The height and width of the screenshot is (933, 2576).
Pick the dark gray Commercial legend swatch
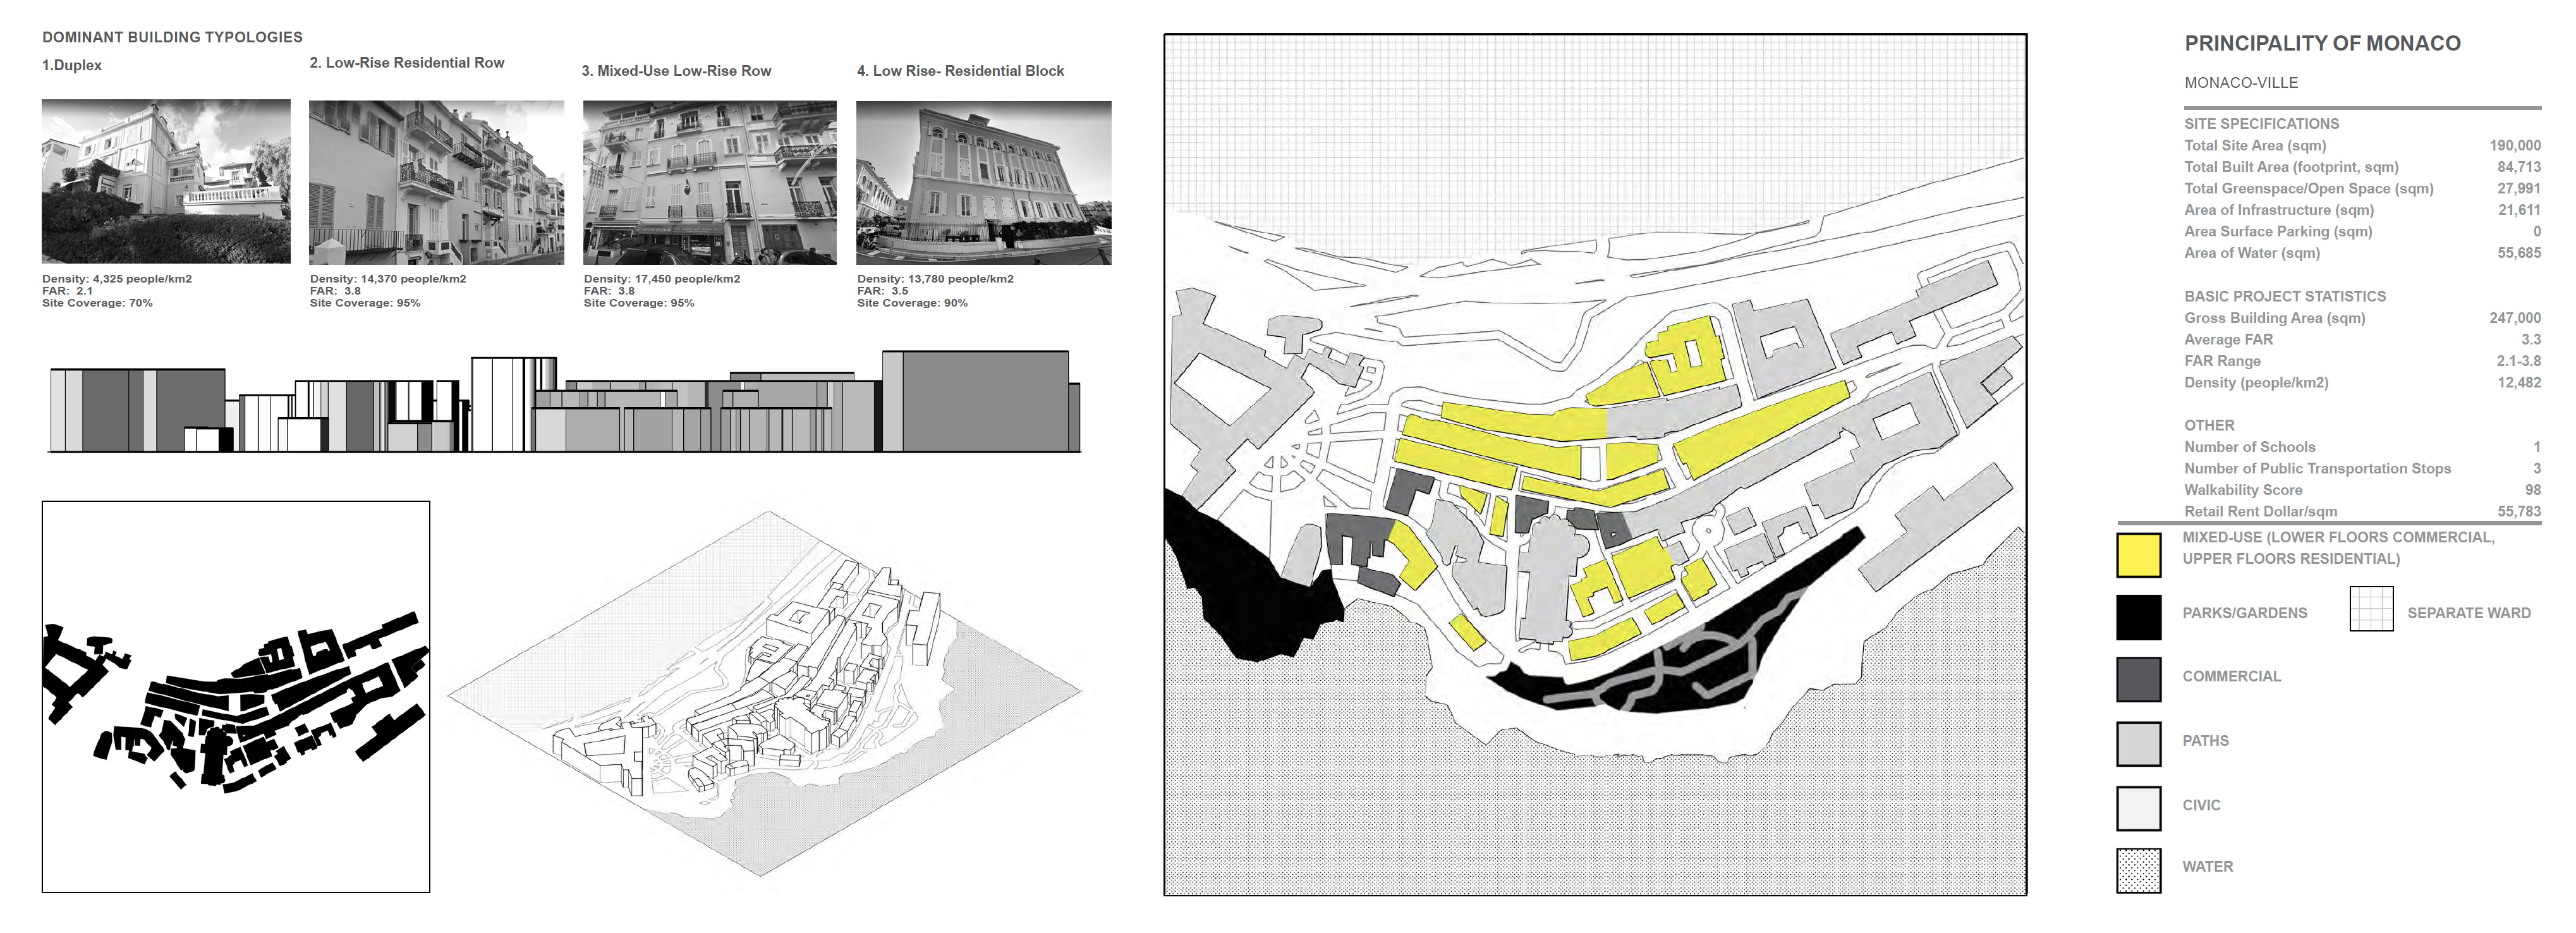[2138, 680]
